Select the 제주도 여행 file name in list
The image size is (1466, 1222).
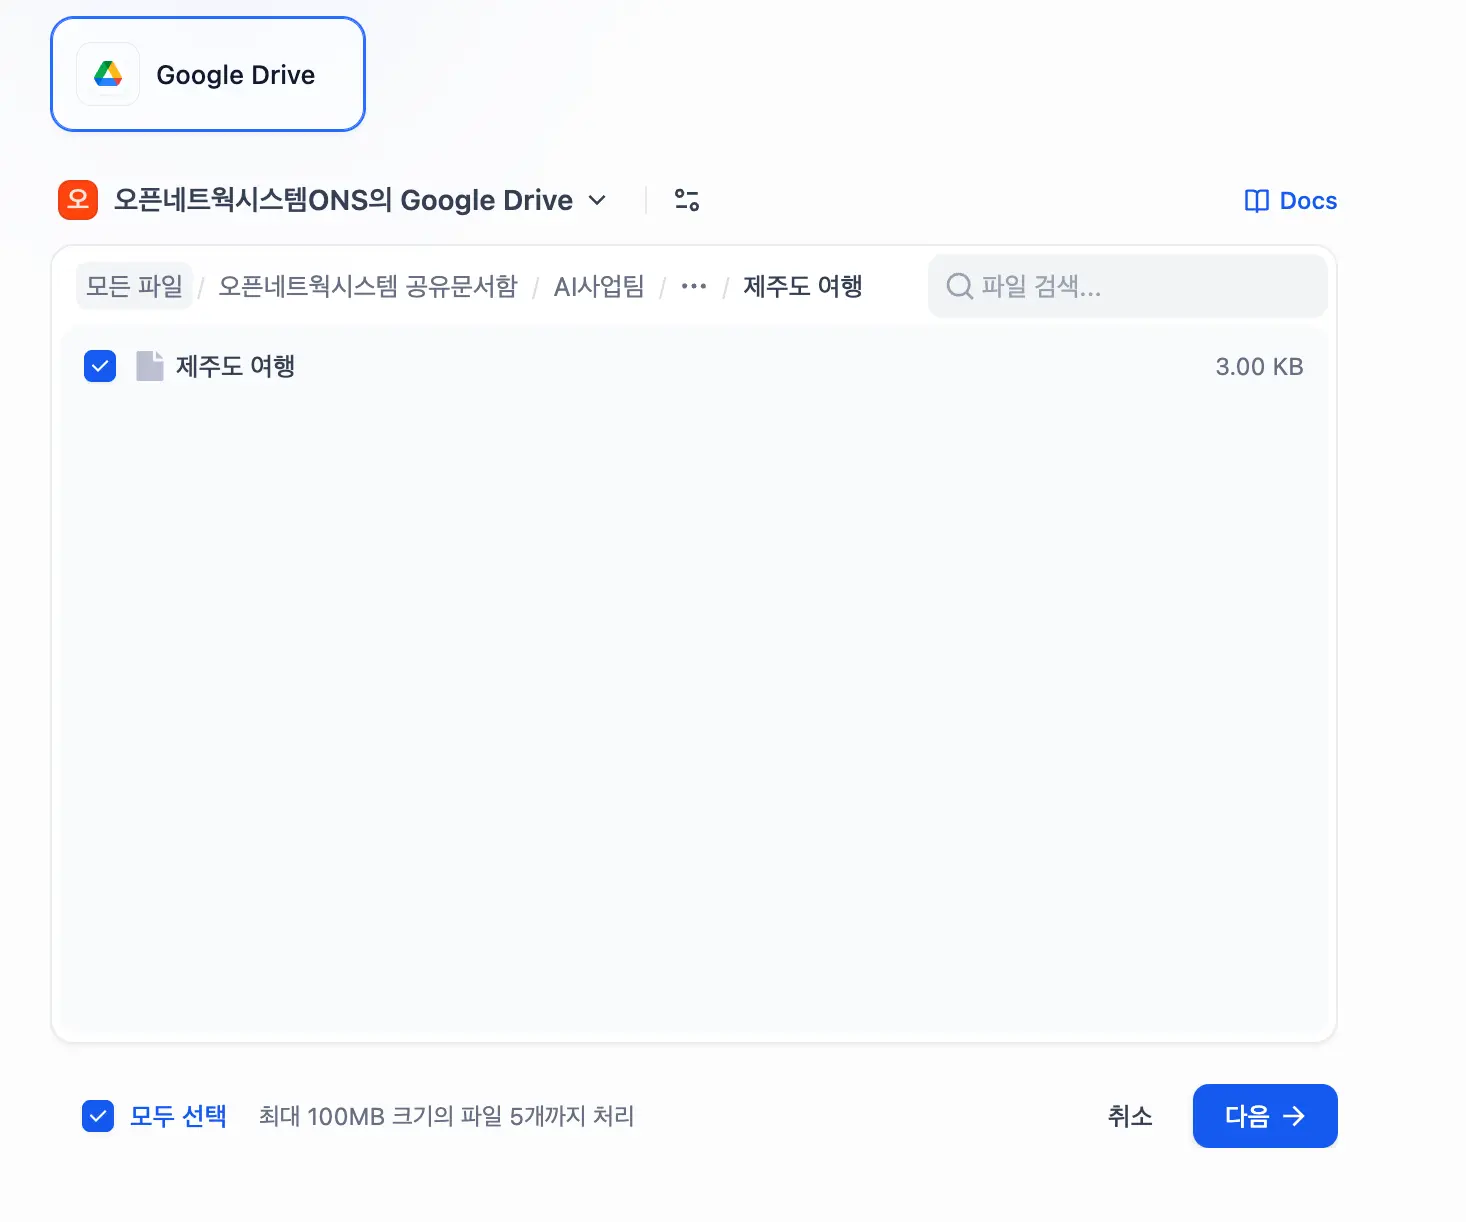click(x=235, y=366)
